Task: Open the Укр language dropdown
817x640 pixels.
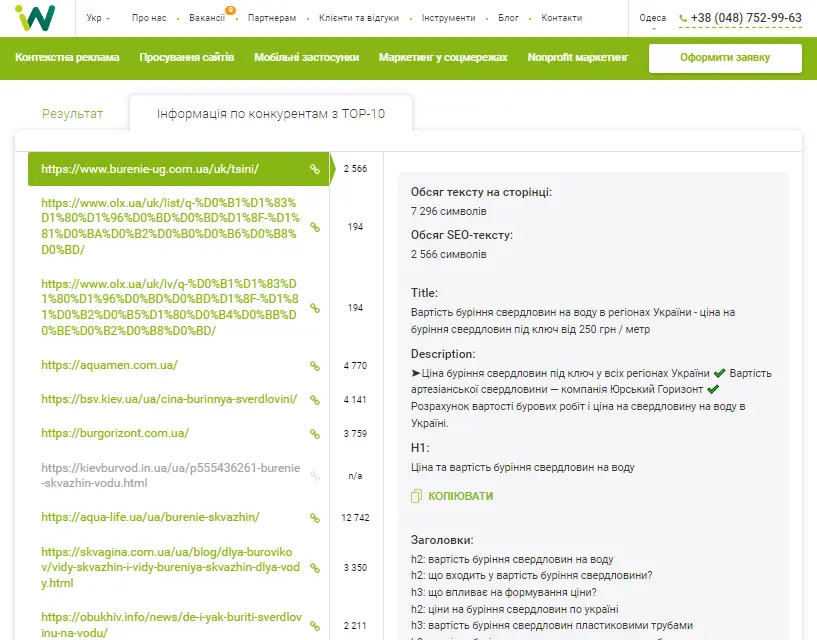Action: pyautogui.click(x=98, y=18)
